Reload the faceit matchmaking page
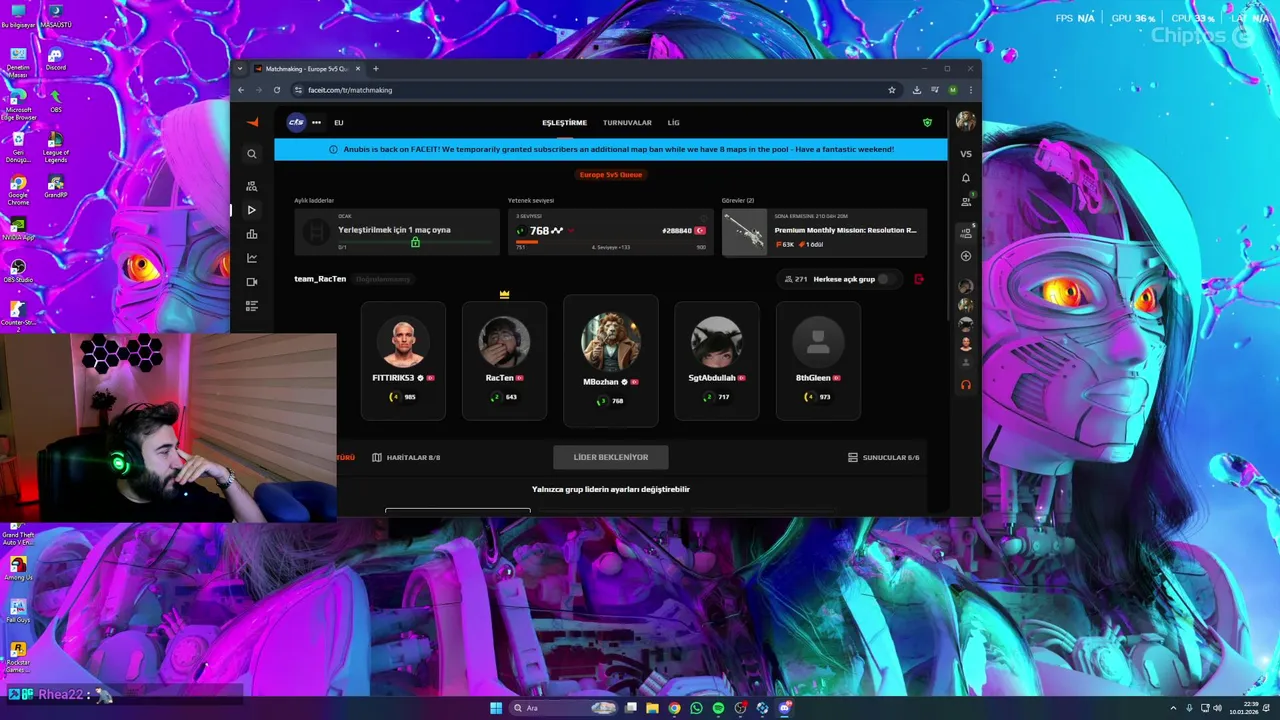The image size is (1280, 720). [277, 90]
